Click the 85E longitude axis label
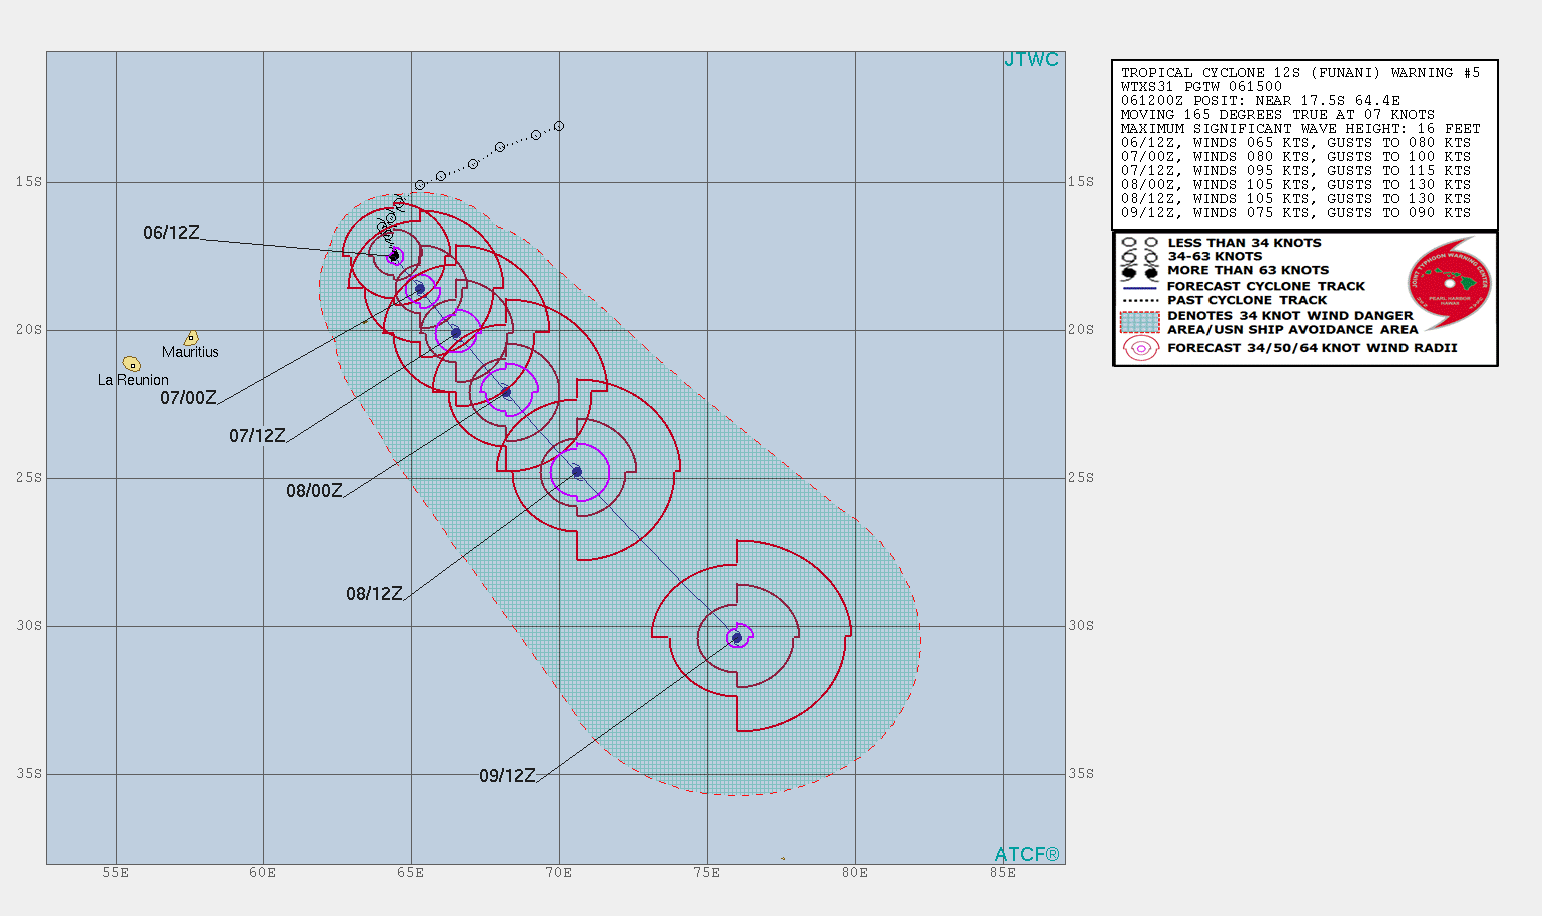This screenshot has height=916, width=1542. point(1003,873)
